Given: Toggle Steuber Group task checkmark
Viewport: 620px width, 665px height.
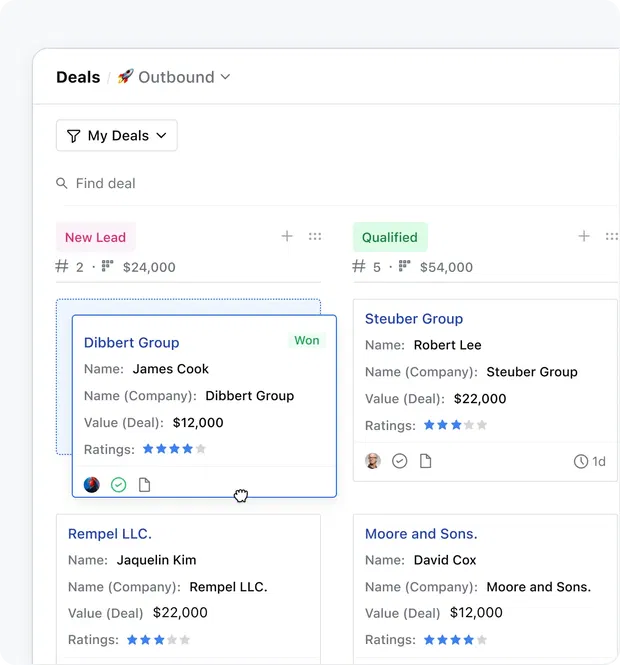Looking at the screenshot, I should 399,461.
